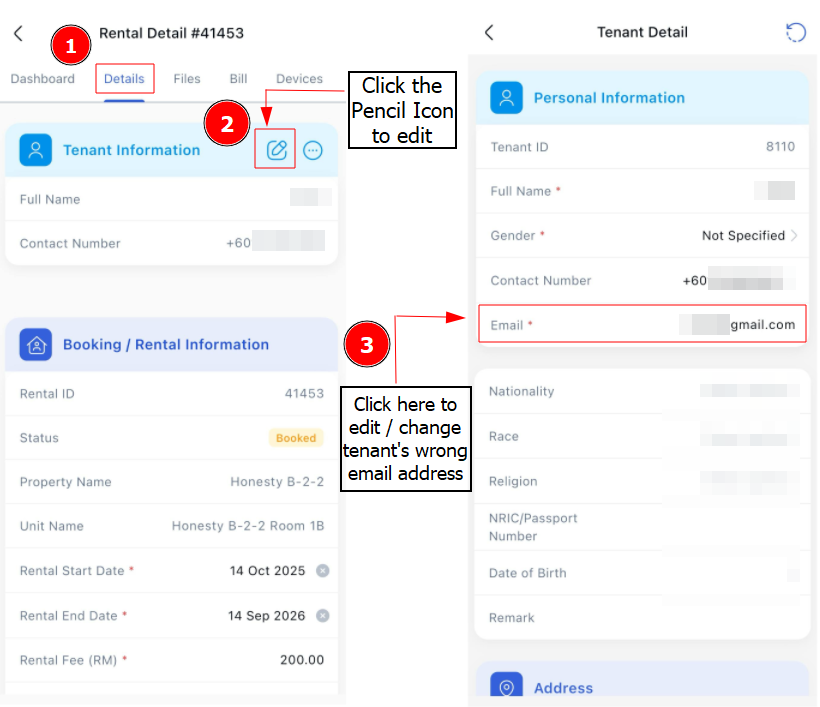Switch to the Bill tab
The height and width of the screenshot is (707, 820).
pos(238,79)
